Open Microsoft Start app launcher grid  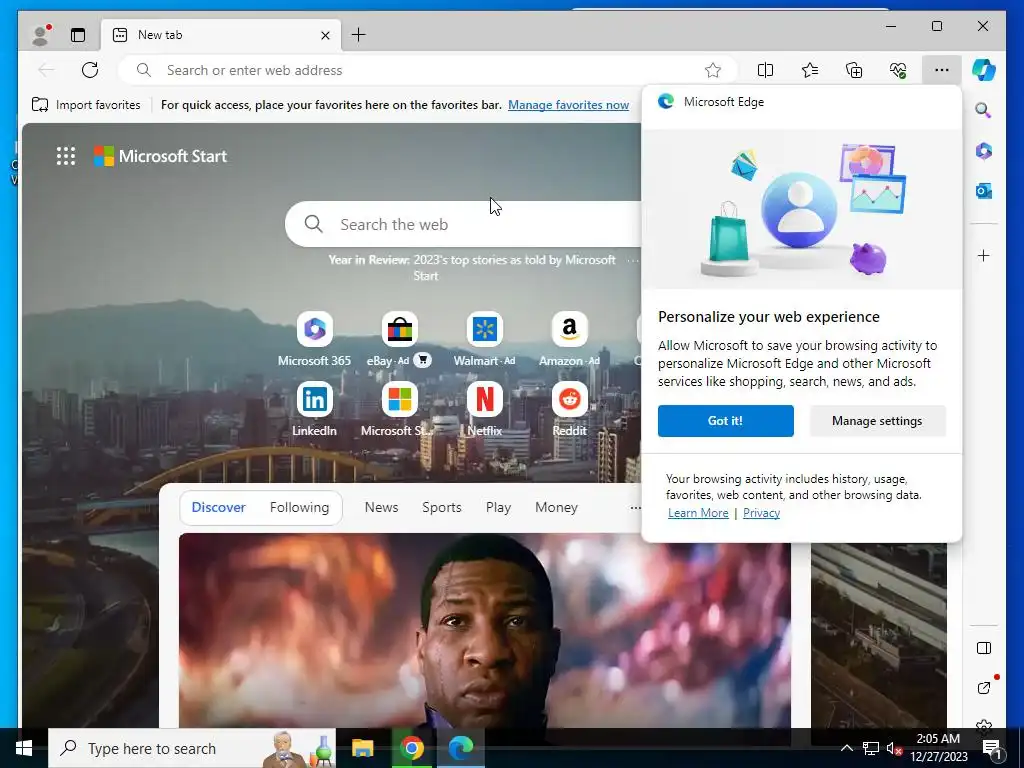click(66, 156)
